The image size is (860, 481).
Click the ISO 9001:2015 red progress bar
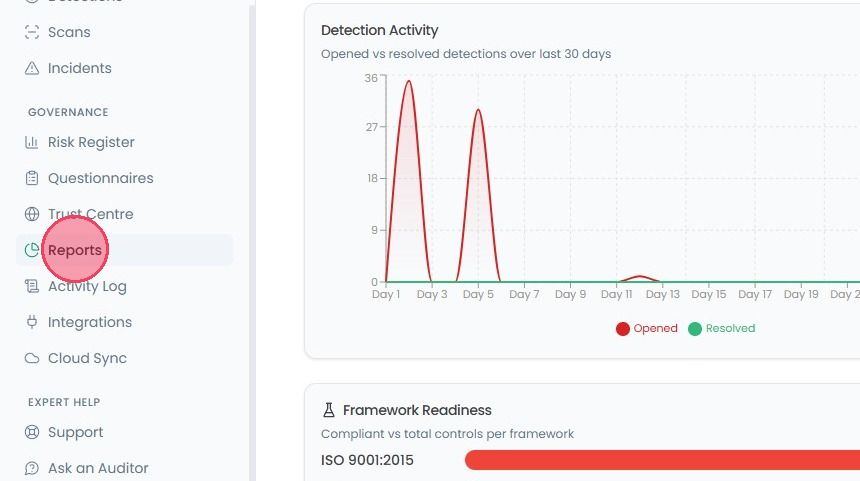[662, 460]
